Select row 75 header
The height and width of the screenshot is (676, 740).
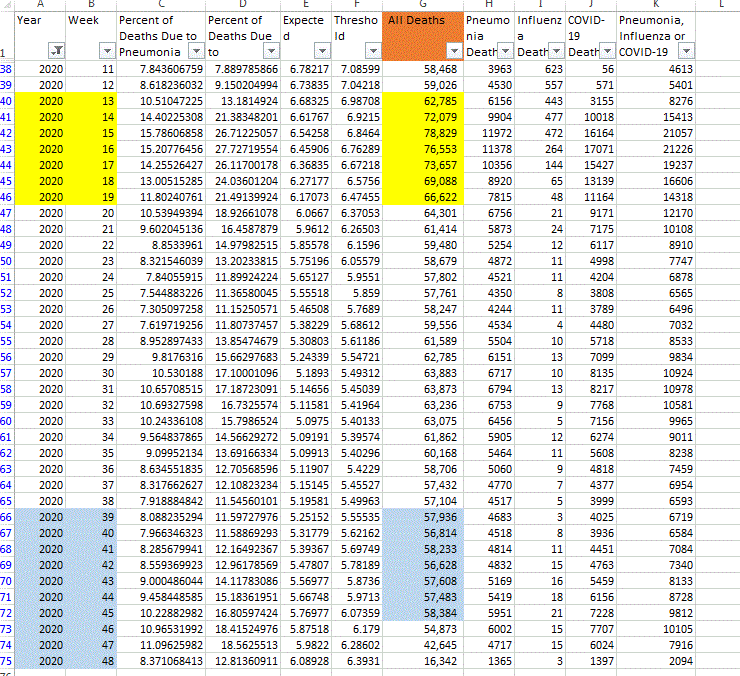tap(7, 660)
